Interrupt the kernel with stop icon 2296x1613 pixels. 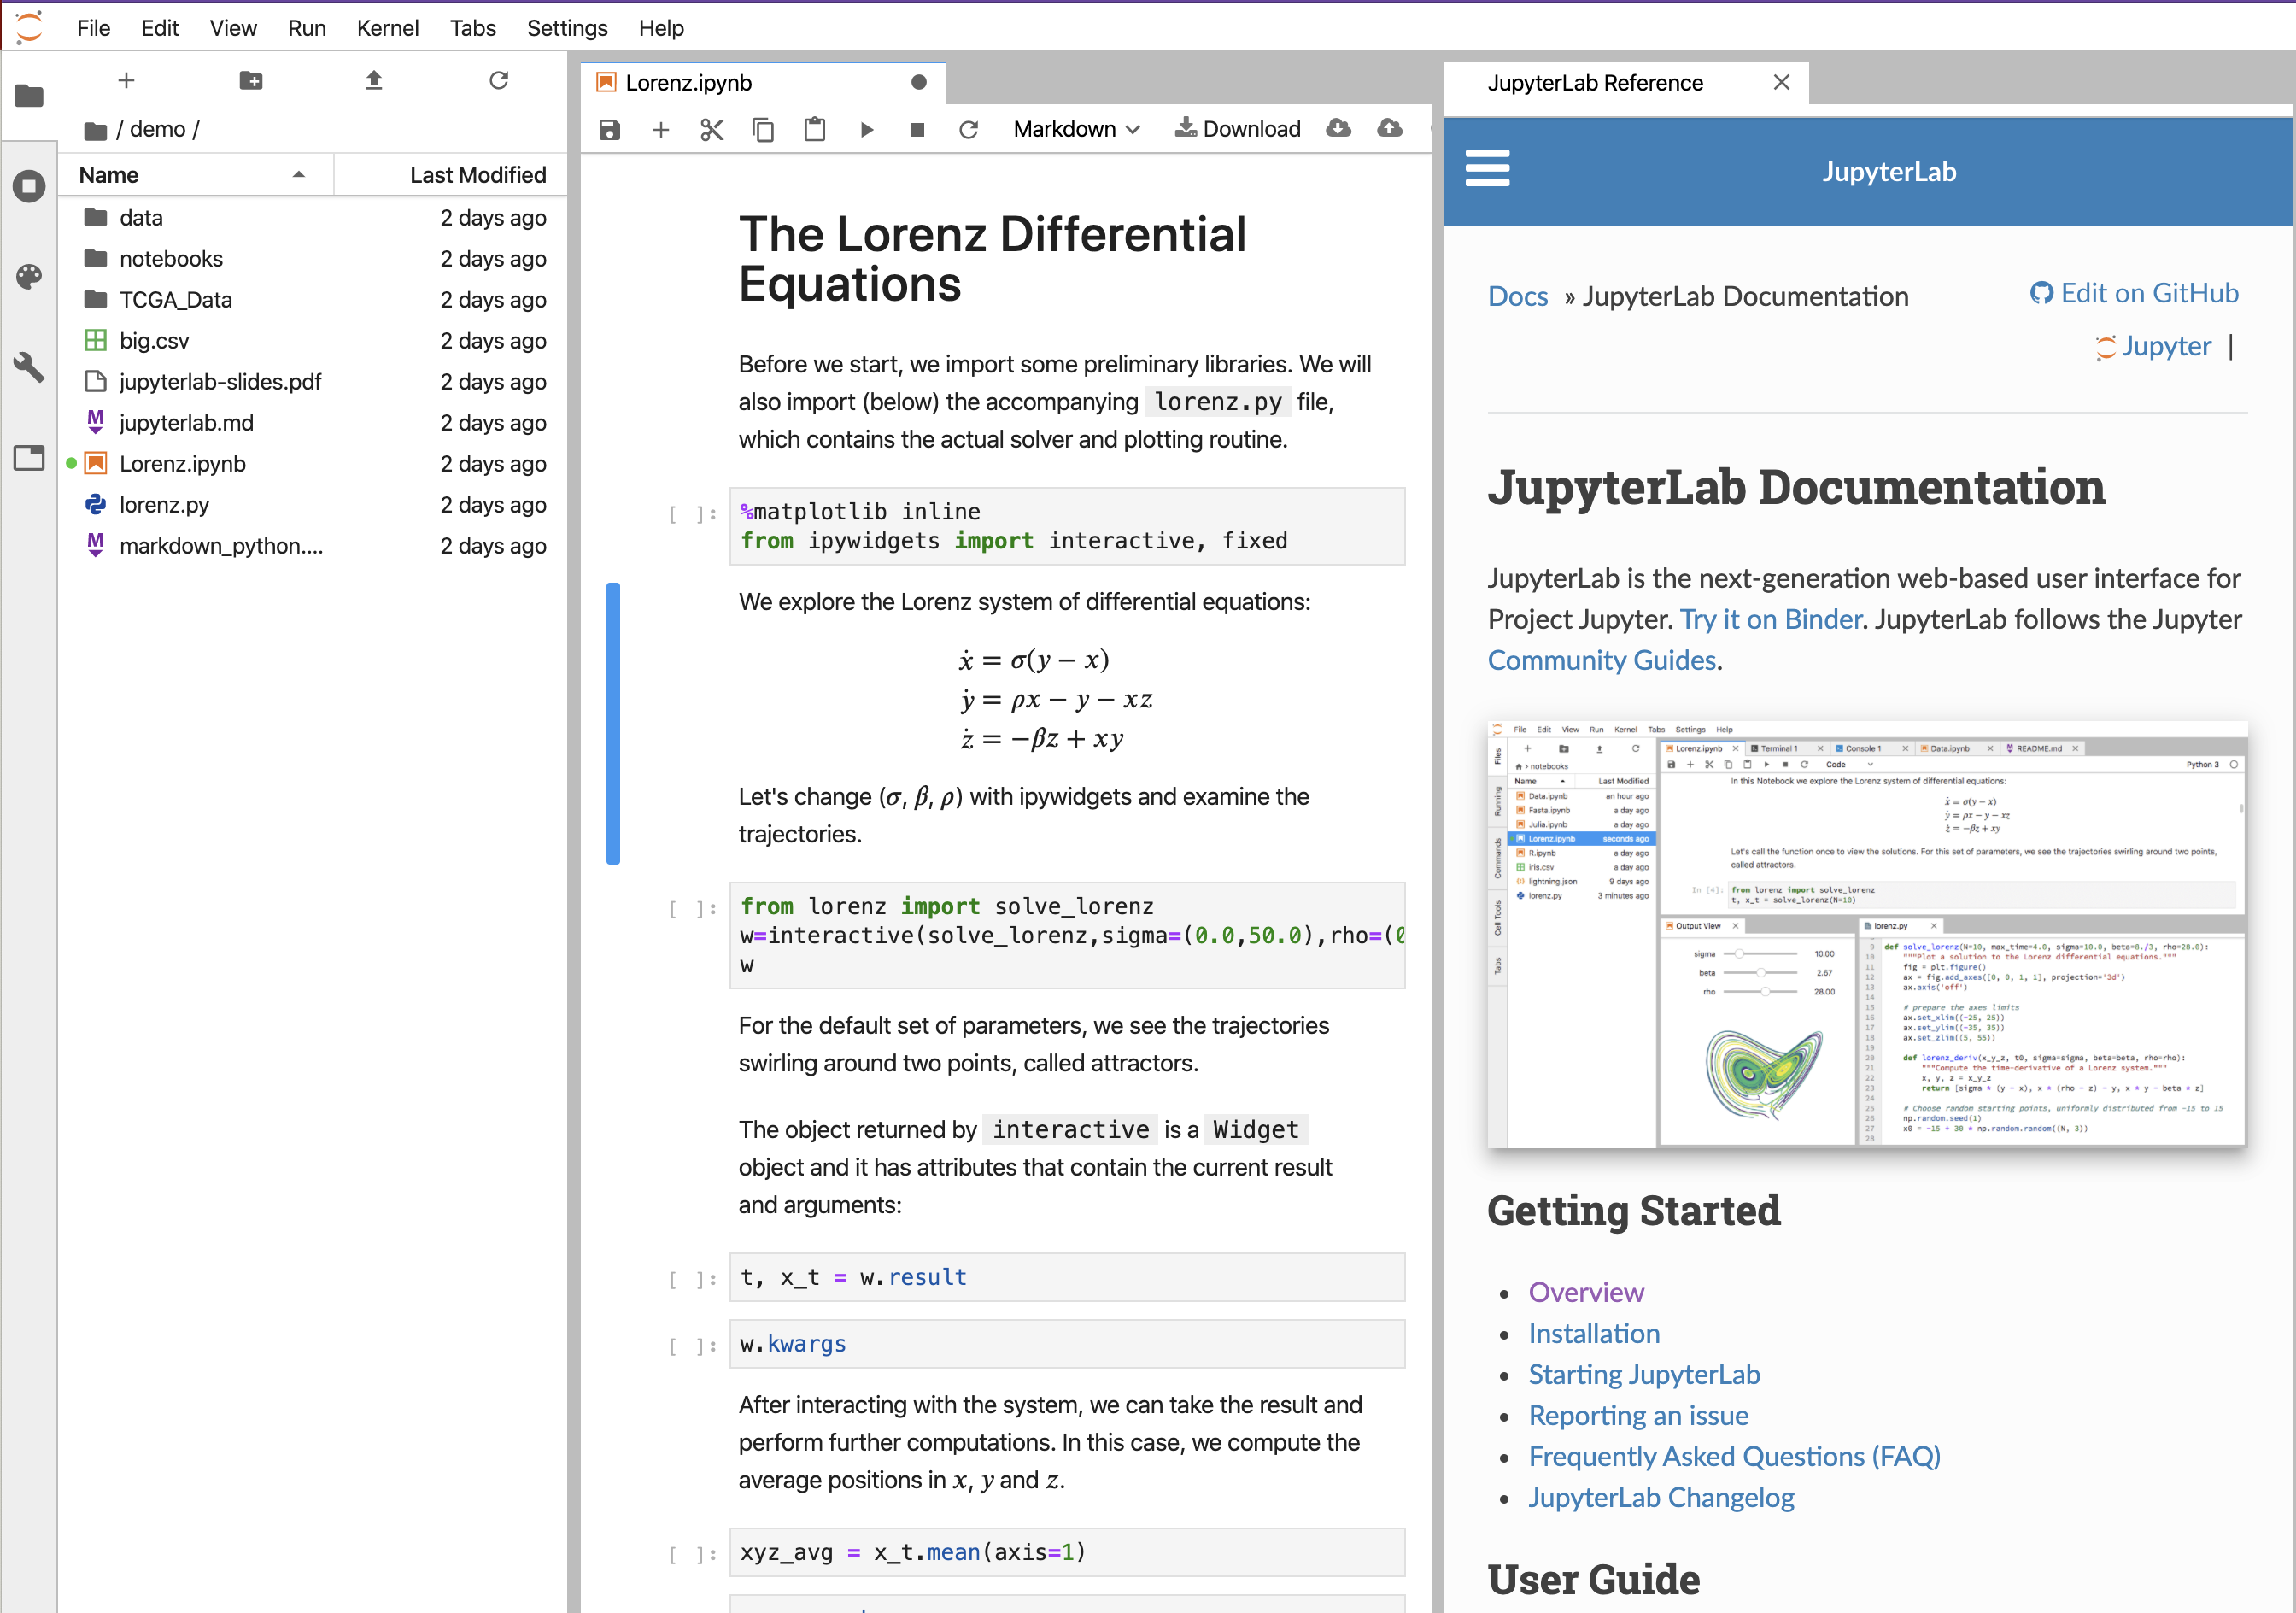tap(917, 130)
